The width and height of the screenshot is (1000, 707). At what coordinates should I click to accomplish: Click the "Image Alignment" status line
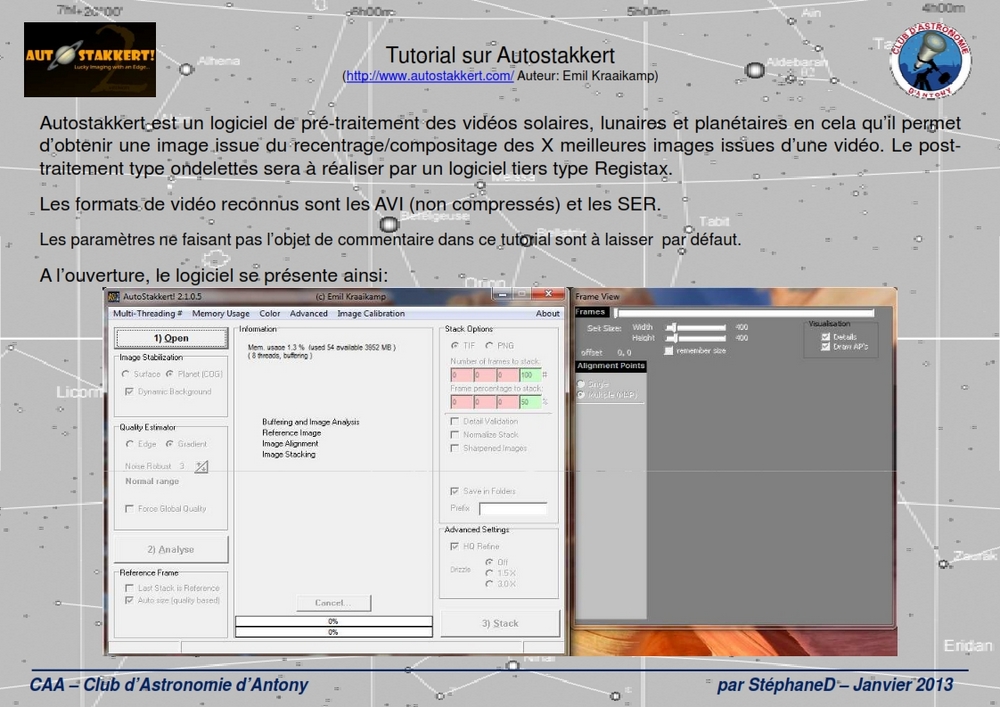pos(290,444)
